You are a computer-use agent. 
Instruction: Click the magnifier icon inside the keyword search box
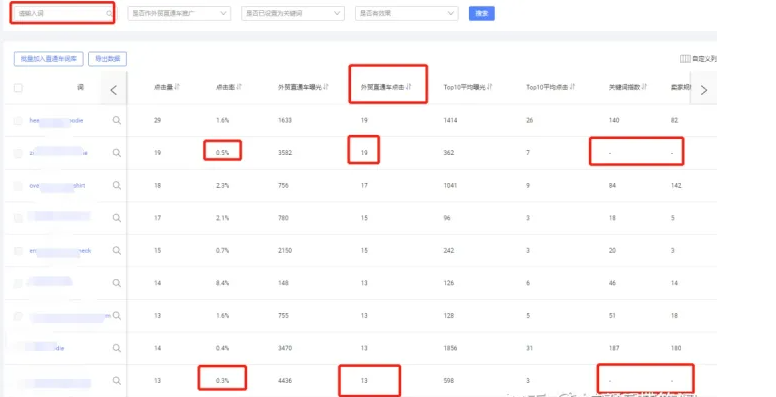tap(109, 13)
